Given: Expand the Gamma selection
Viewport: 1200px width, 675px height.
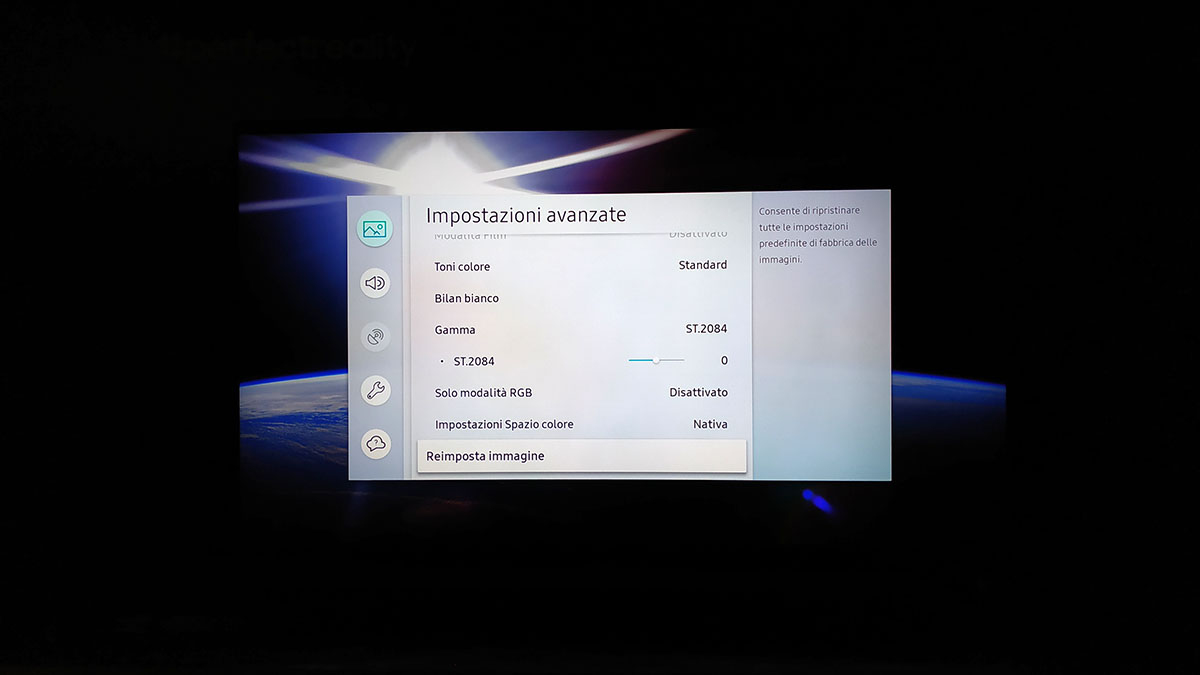Looking at the screenshot, I should (455, 330).
